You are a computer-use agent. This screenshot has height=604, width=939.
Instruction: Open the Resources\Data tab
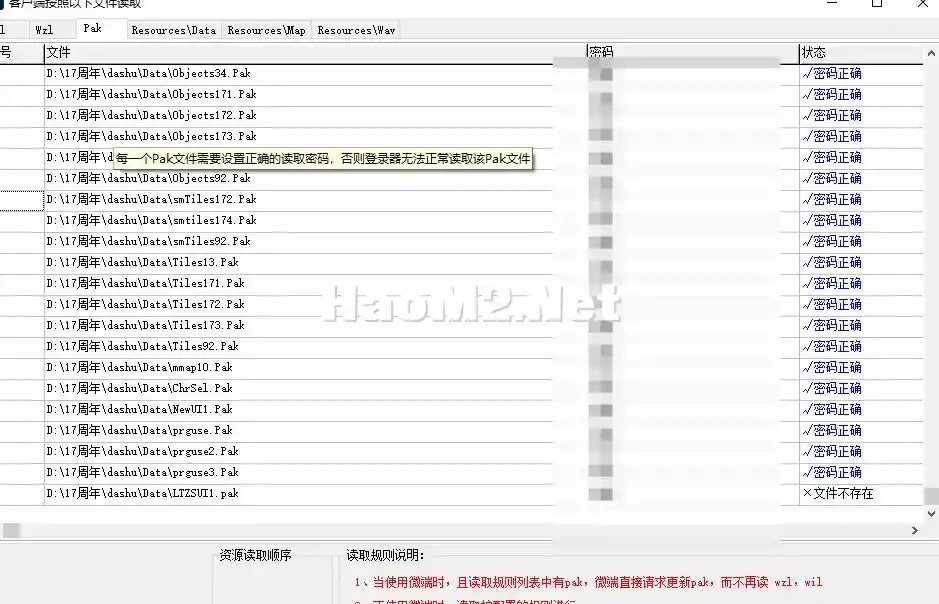pos(174,31)
